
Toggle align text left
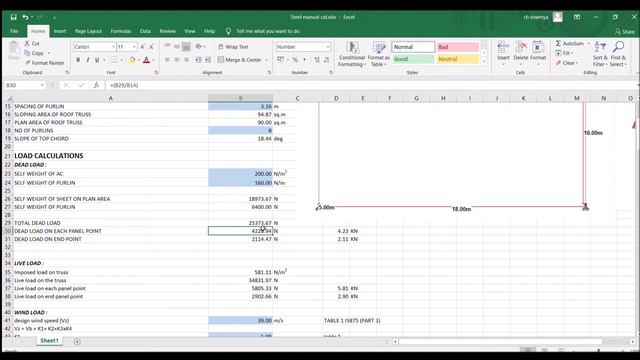click(167, 60)
